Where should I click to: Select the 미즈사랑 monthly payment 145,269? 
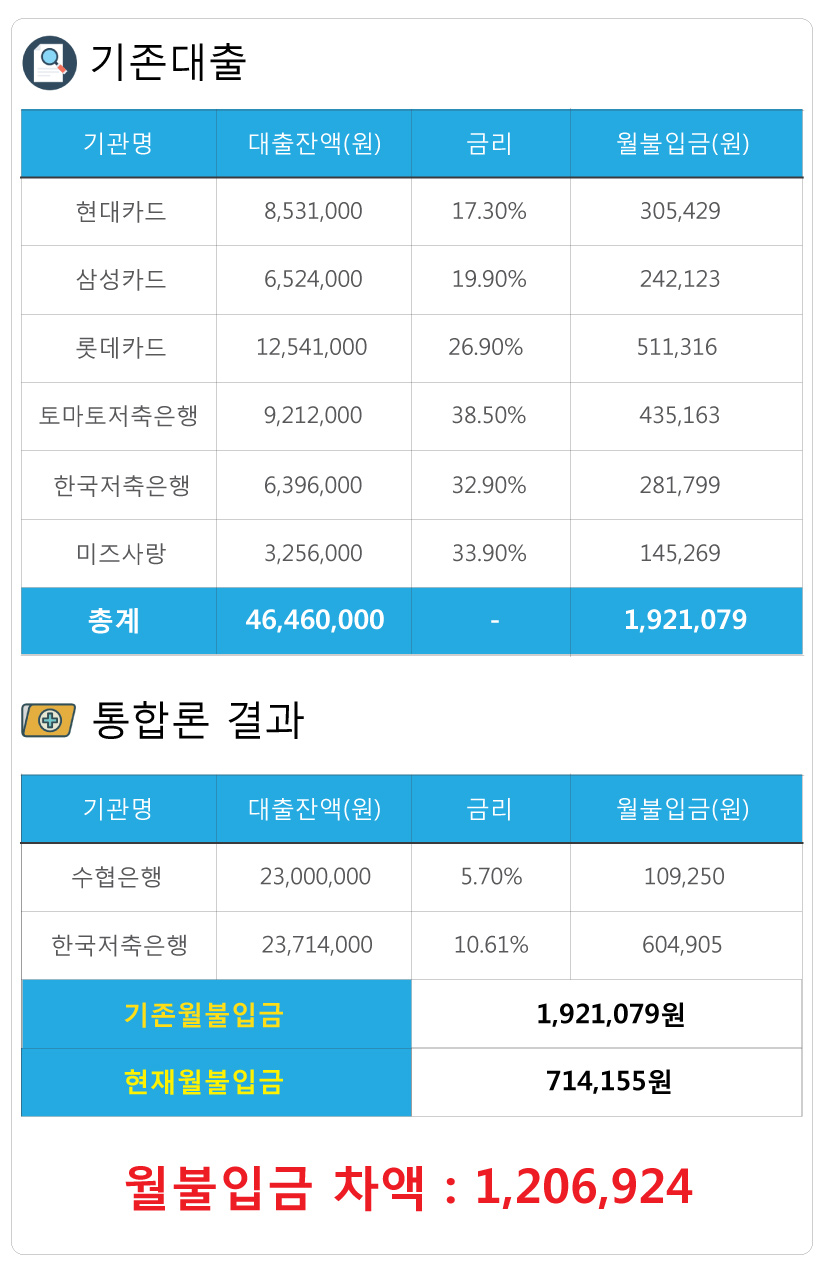pos(680,553)
